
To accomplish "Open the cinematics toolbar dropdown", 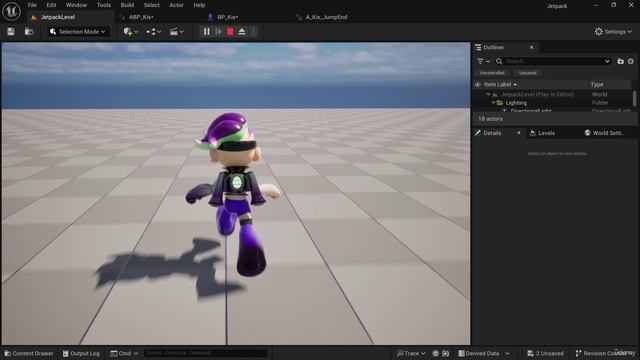I will coord(177,31).
